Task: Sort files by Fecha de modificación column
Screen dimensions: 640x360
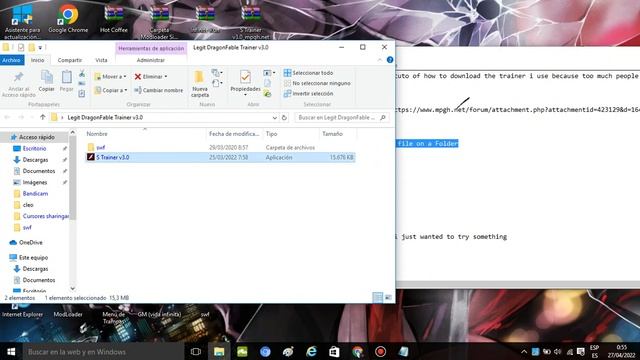Action: (234, 134)
